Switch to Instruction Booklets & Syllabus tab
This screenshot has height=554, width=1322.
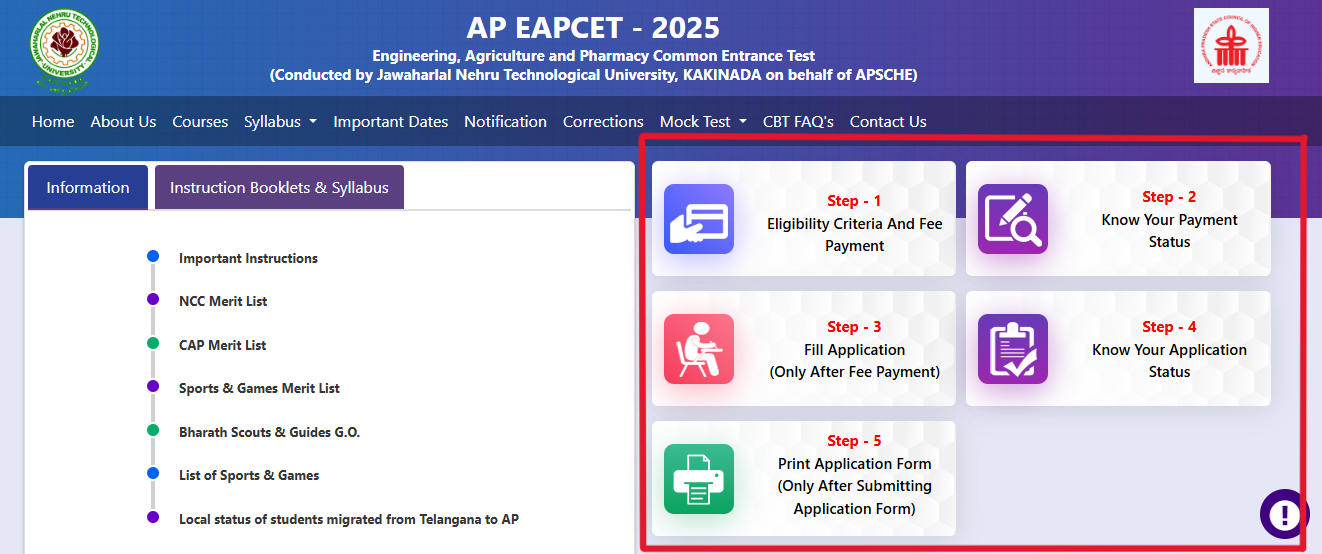pyautogui.click(x=279, y=188)
